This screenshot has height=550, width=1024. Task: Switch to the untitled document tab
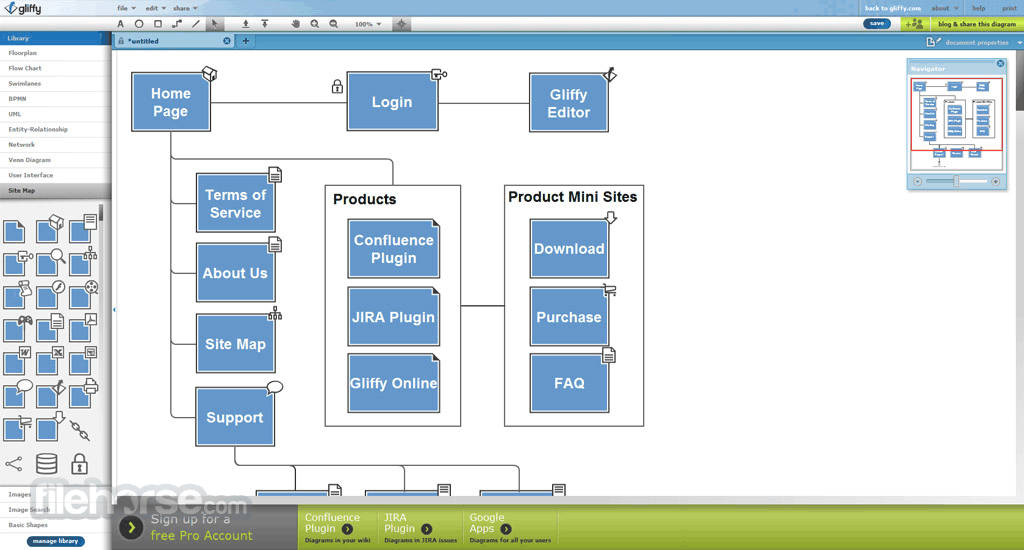169,40
